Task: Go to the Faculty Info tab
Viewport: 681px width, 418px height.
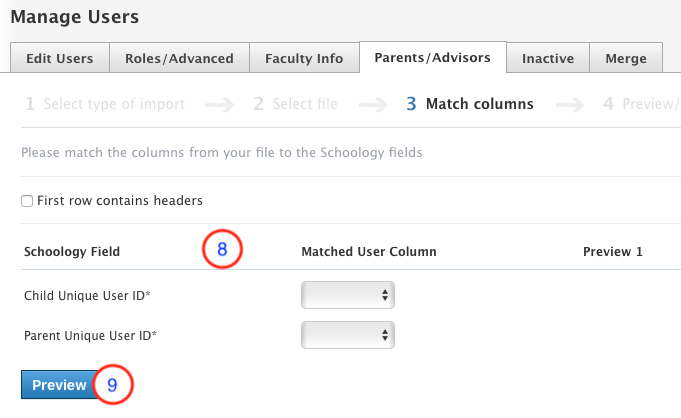Action: [304, 59]
